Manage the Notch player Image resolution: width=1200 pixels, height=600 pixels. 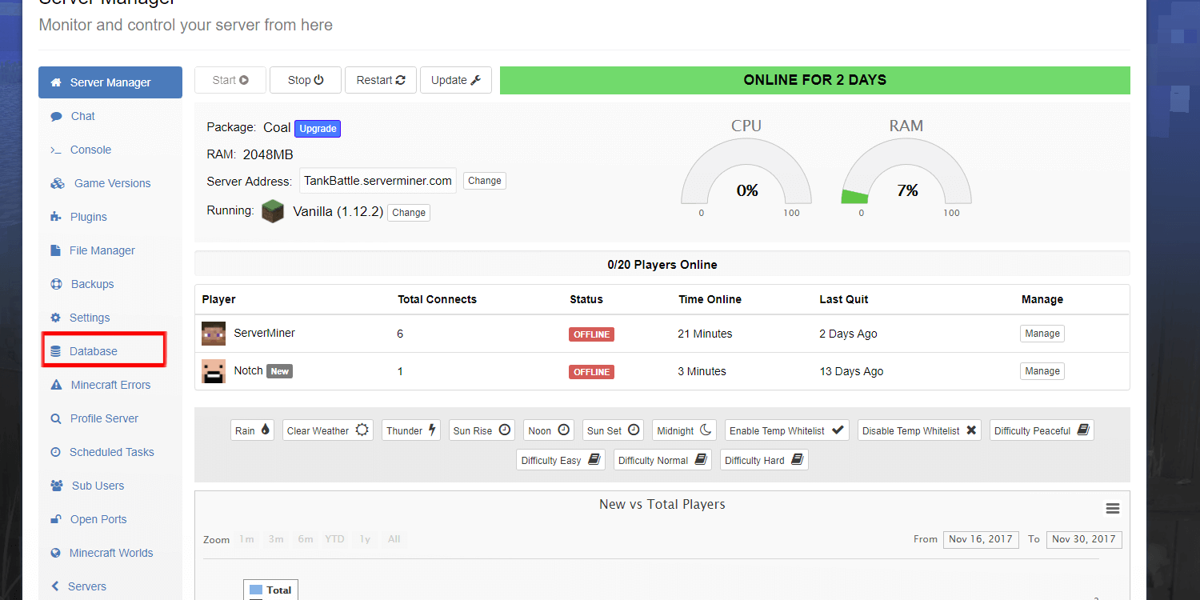tap(1042, 371)
